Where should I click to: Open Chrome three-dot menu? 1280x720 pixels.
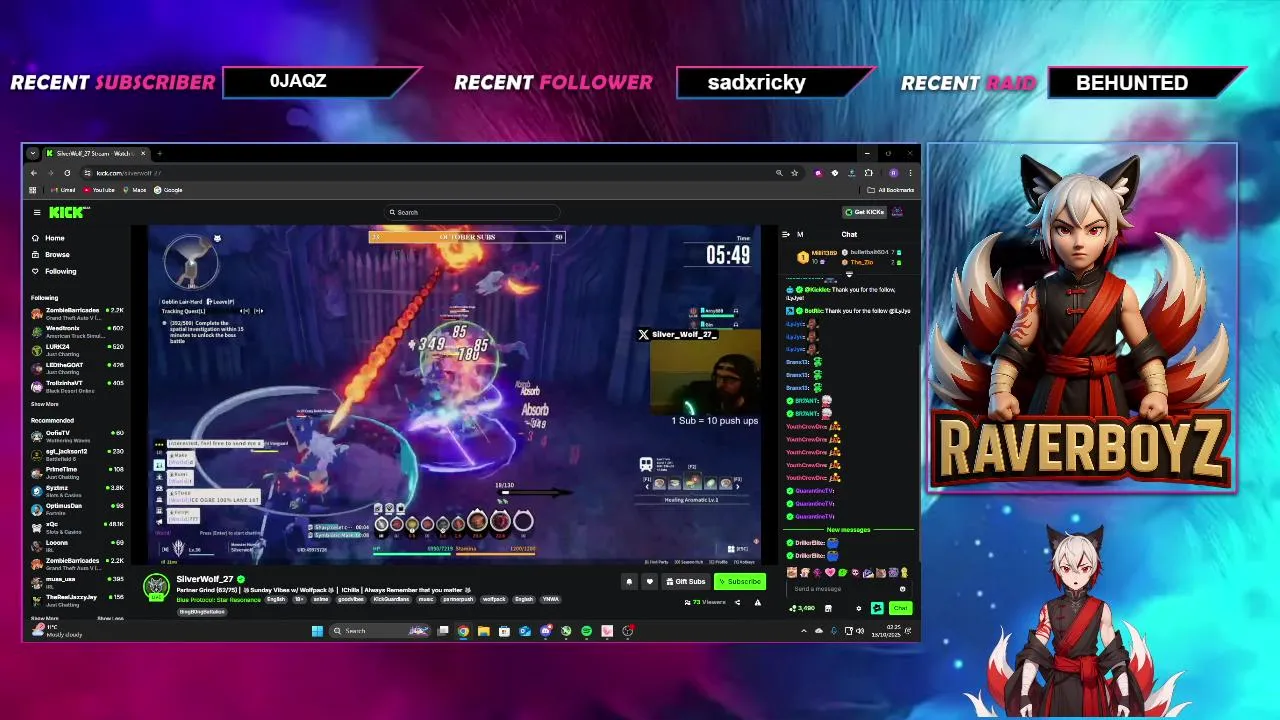(x=910, y=173)
